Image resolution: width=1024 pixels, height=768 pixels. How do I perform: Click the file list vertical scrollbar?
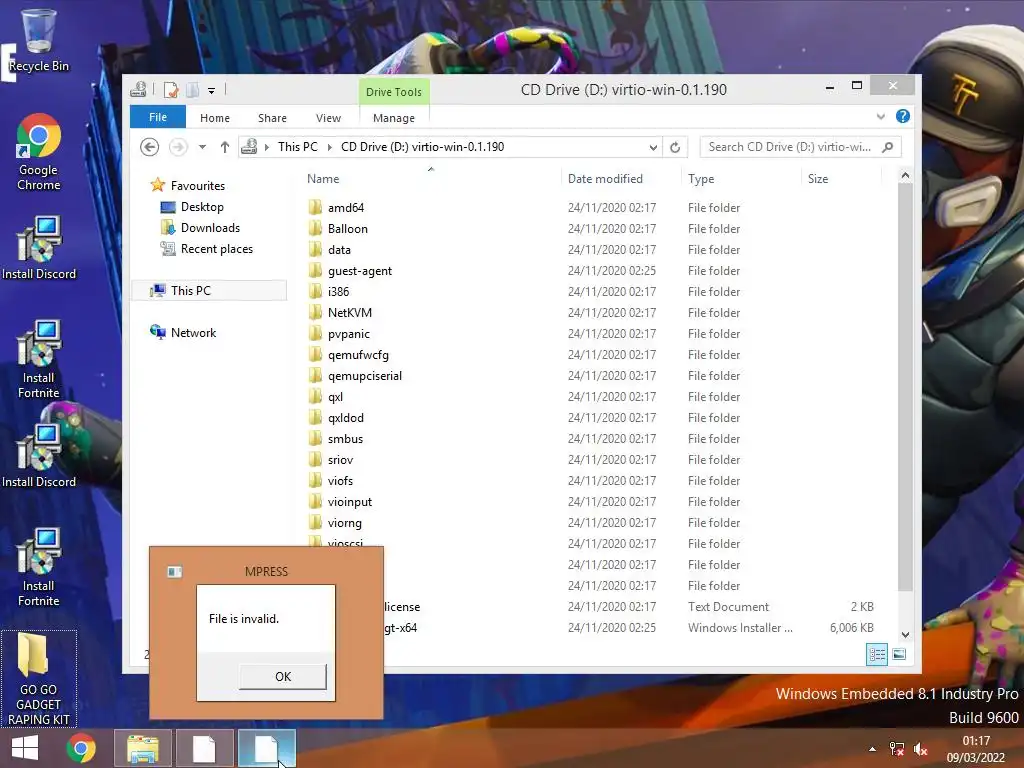click(x=905, y=387)
